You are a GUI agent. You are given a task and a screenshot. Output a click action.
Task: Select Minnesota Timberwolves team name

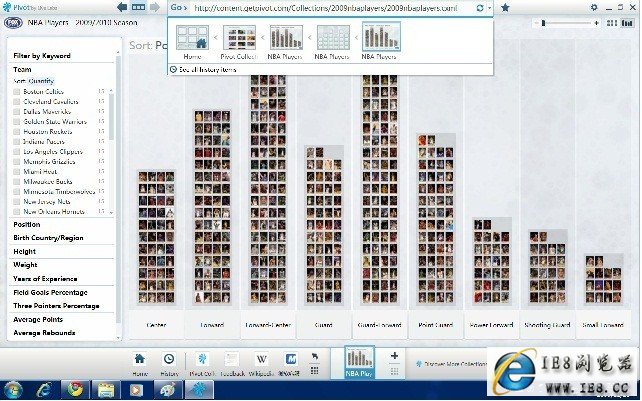click(59, 192)
